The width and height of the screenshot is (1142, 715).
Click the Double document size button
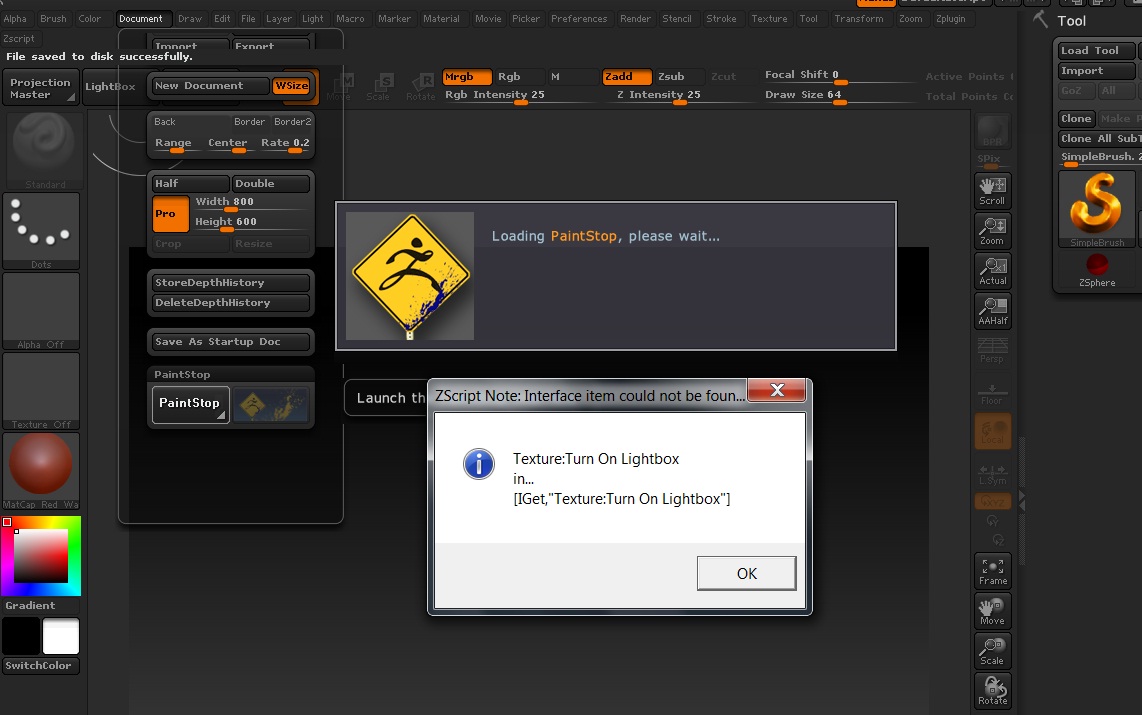click(x=271, y=183)
